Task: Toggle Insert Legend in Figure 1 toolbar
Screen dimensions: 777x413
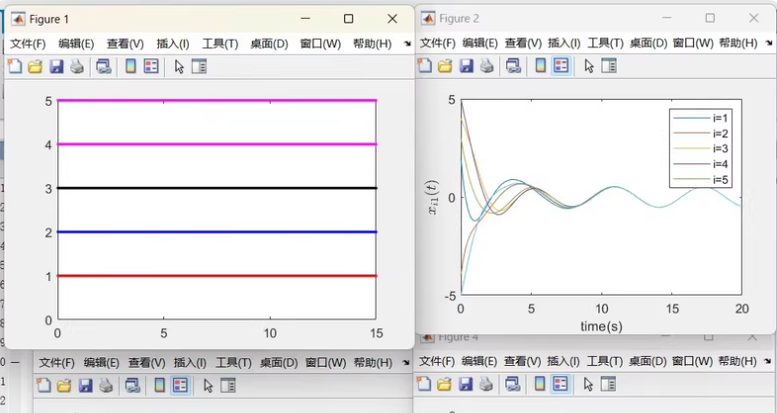Action: [x=151, y=66]
